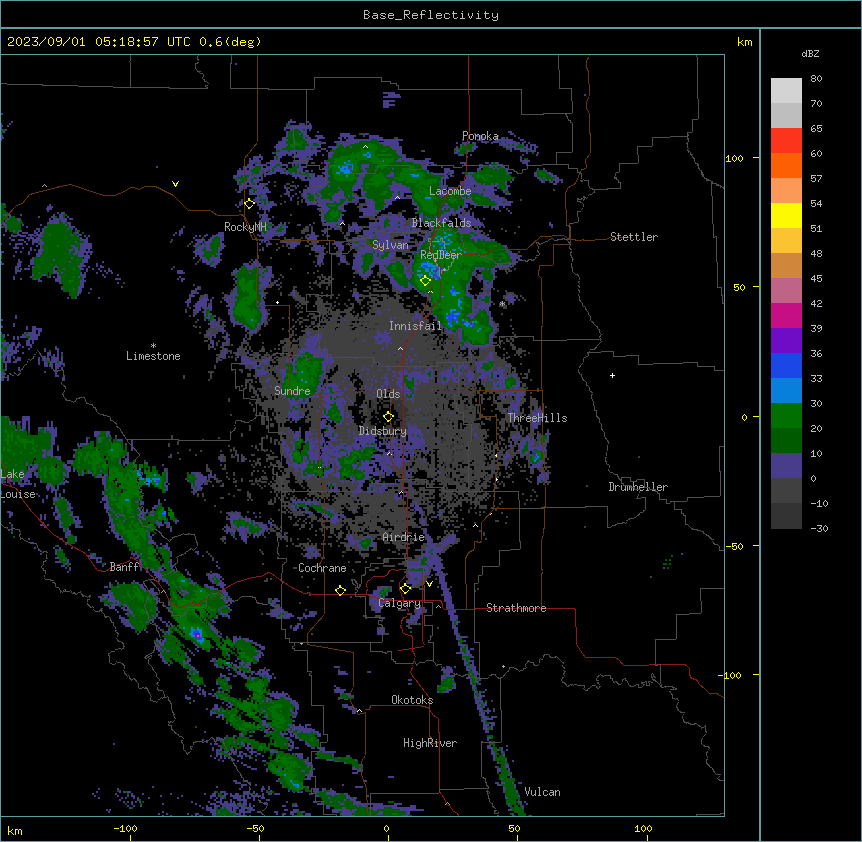This screenshot has width=862, height=842.
Task: Click the km unit label in the bottom left corner
Action: point(15,831)
